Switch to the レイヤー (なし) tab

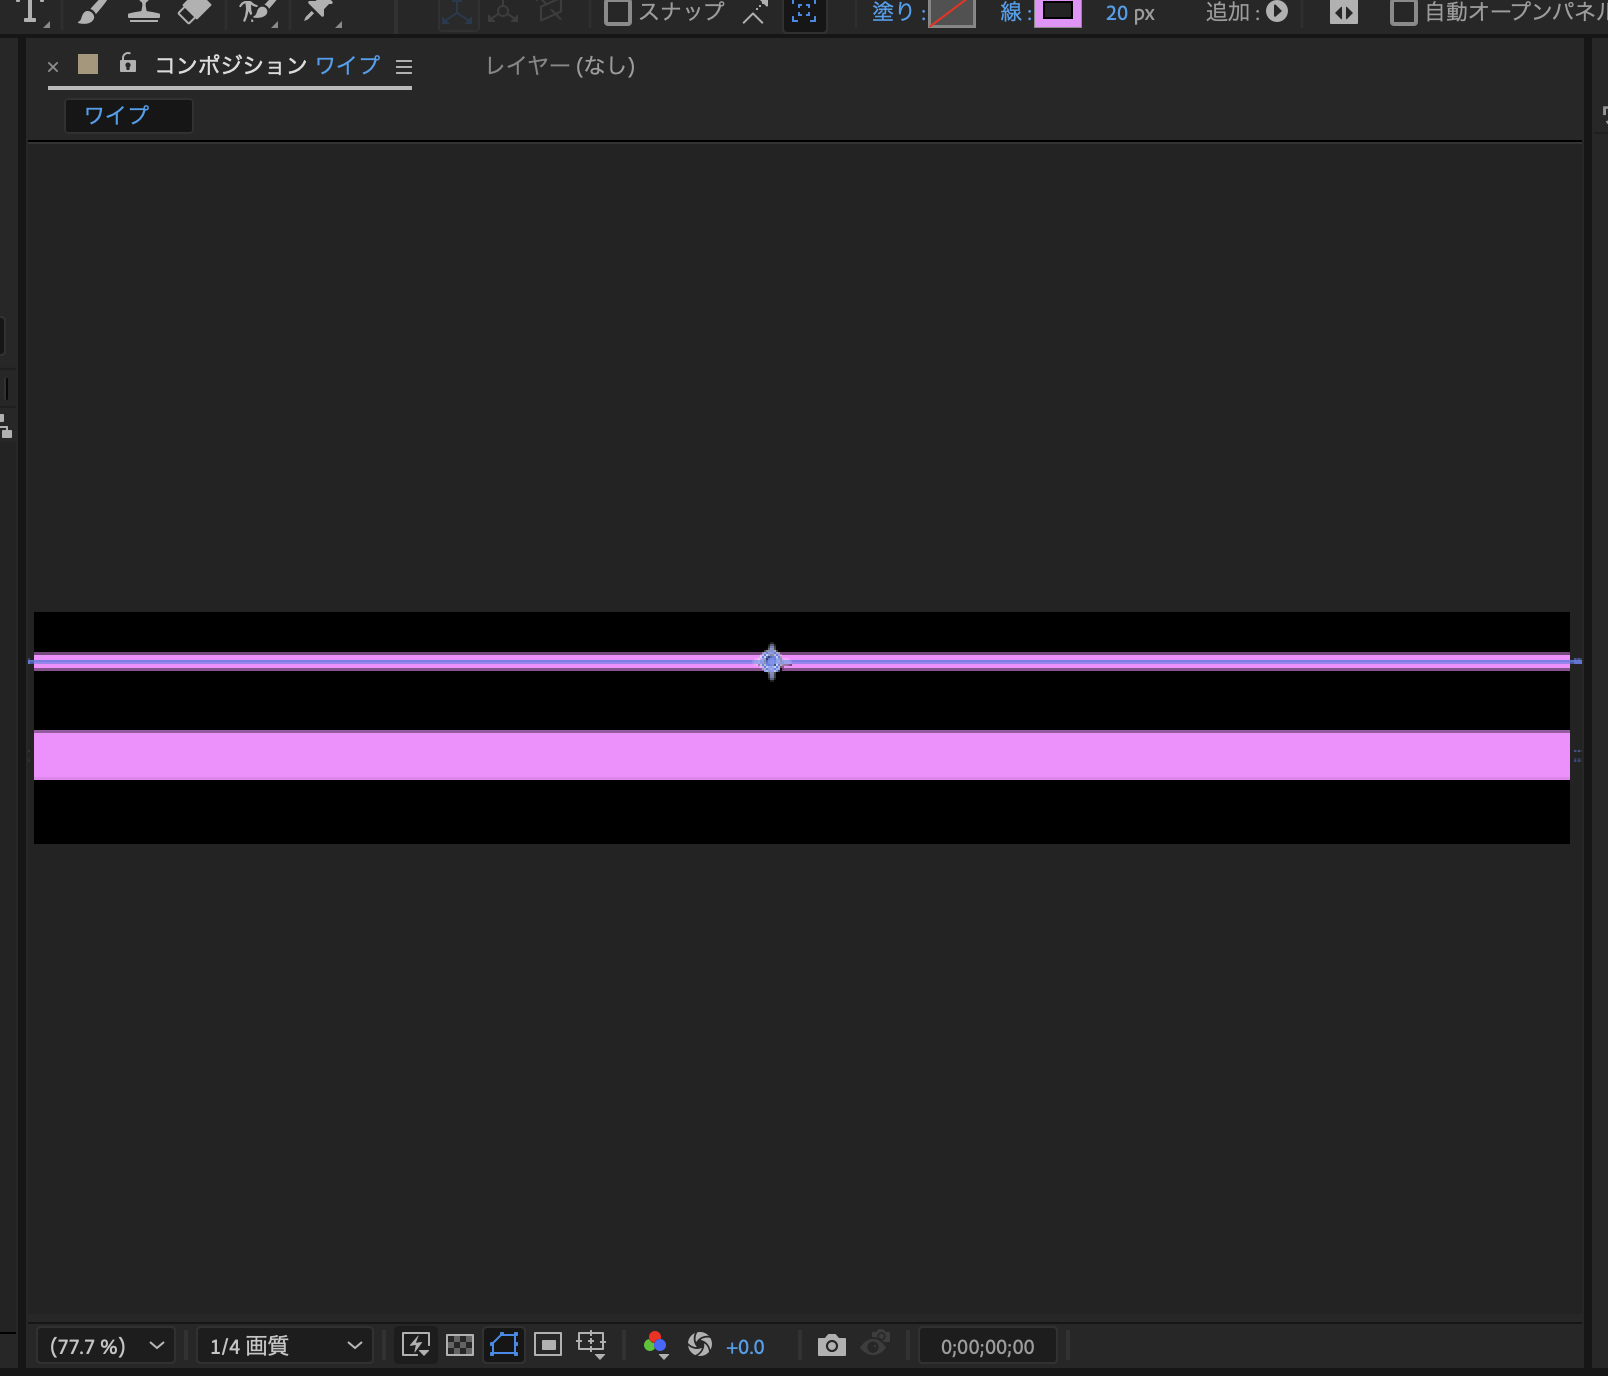[x=559, y=66]
